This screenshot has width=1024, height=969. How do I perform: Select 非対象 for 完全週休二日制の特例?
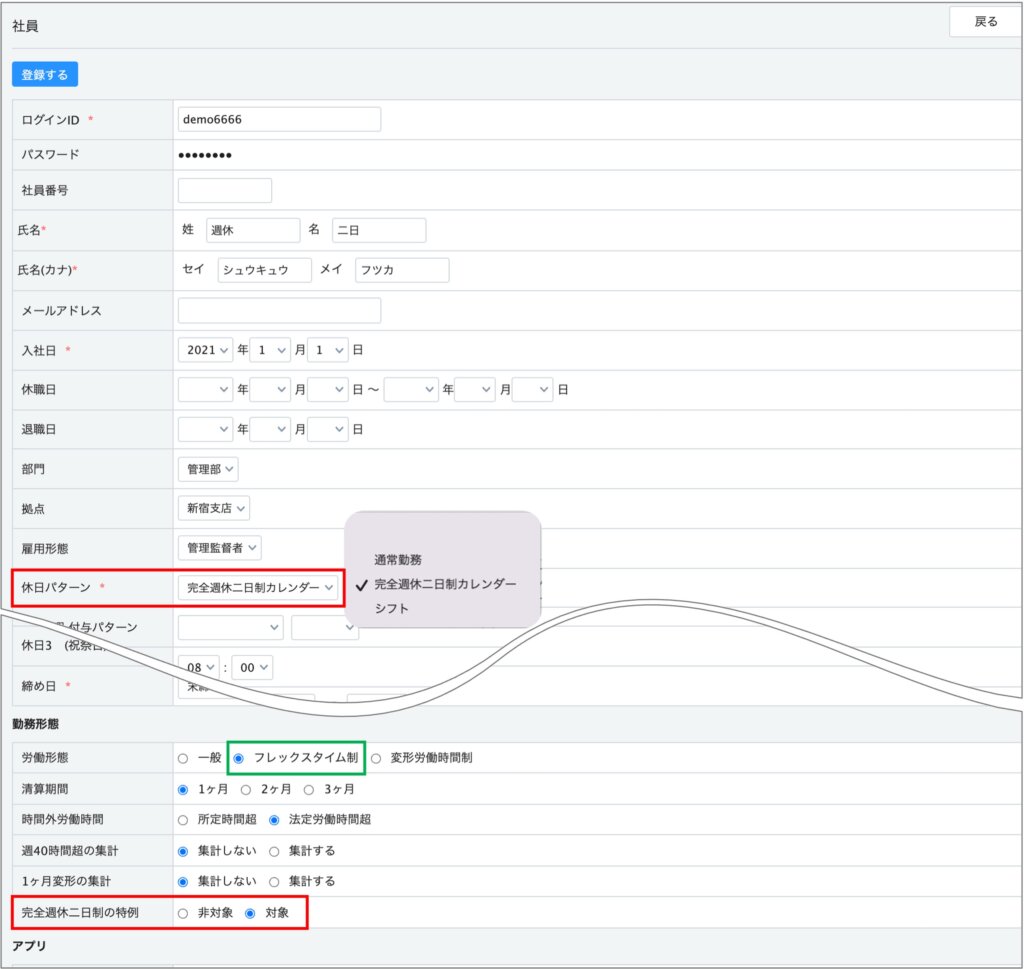point(183,913)
